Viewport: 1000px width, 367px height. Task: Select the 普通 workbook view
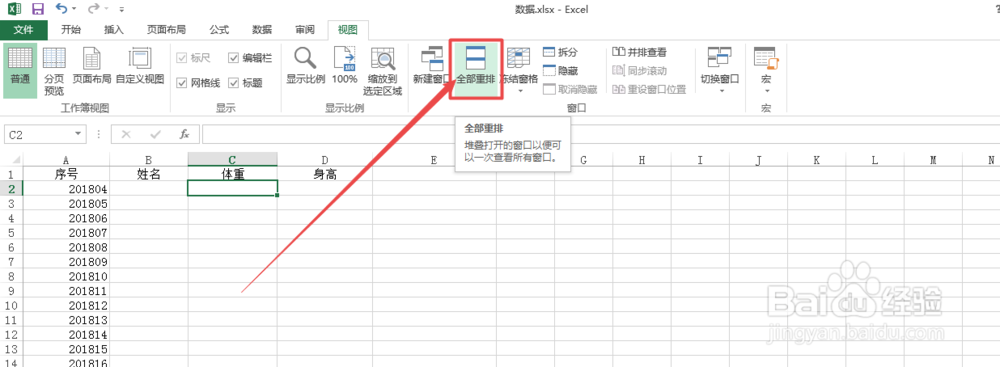pos(20,70)
